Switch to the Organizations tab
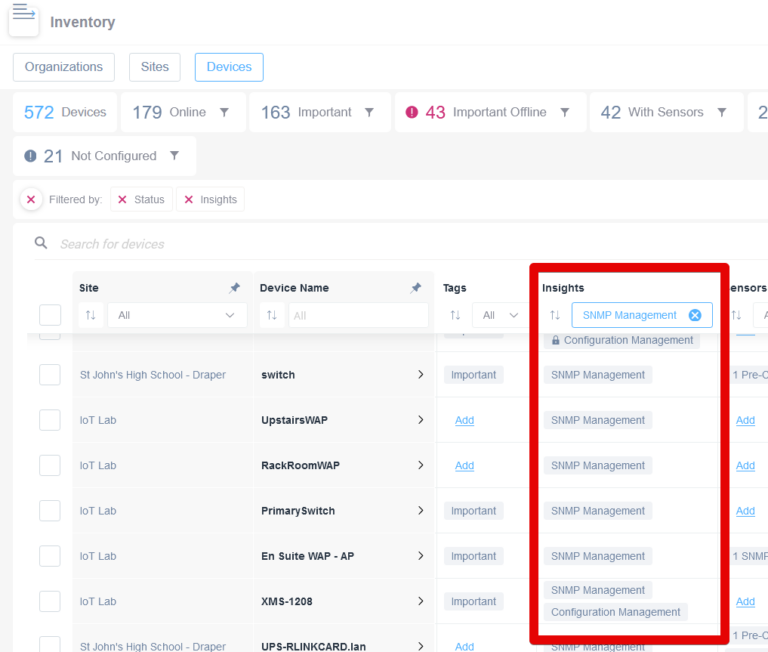Screen dimensions: 768x652 [x=64, y=67]
